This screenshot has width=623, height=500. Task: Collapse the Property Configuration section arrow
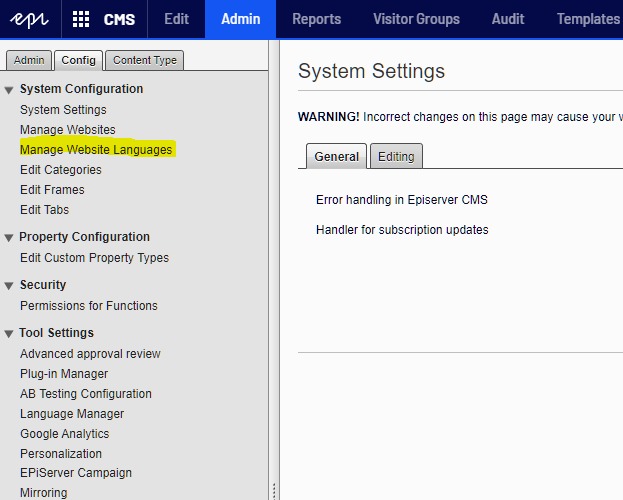tap(9, 238)
